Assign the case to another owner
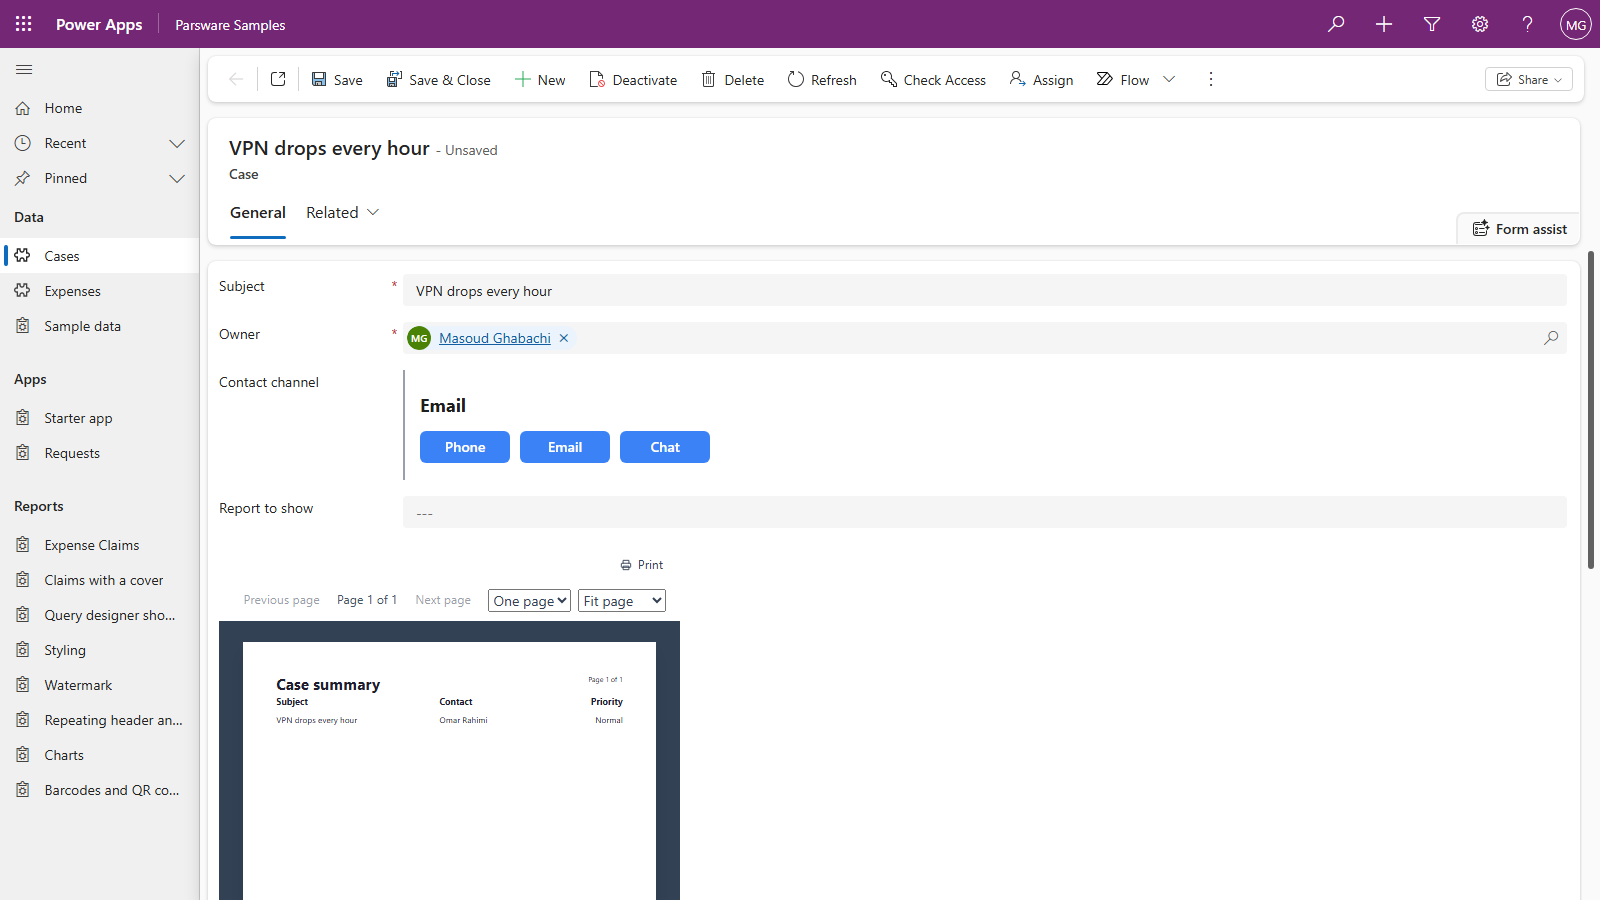The width and height of the screenshot is (1600, 900). pos(1041,79)
